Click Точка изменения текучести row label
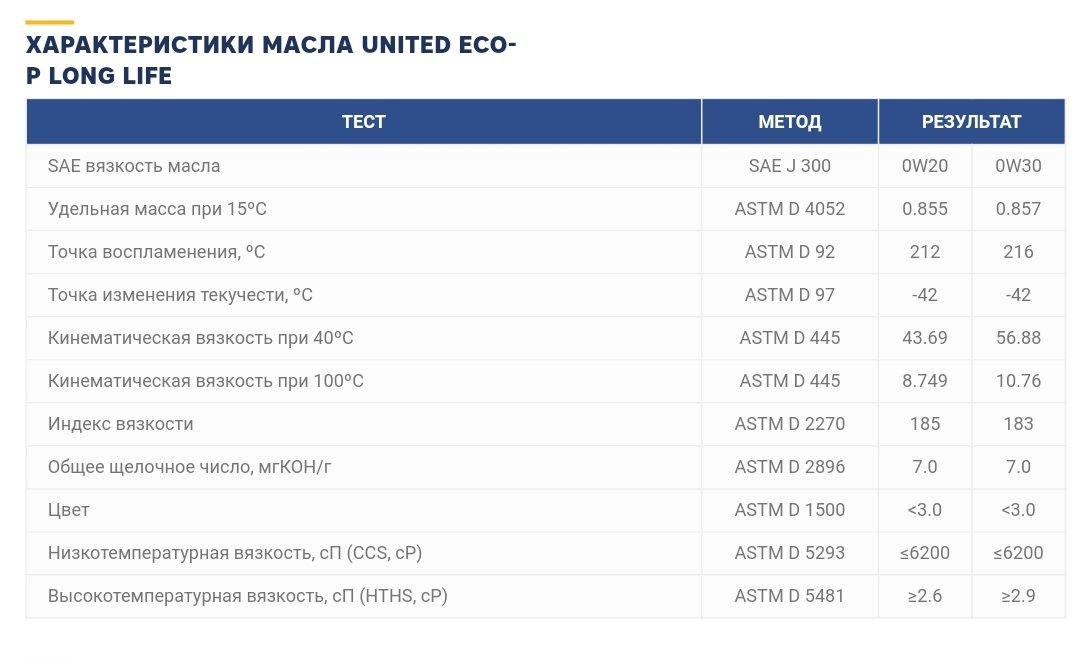This screenshot has height=657, width=1080. tap(180, 295)
